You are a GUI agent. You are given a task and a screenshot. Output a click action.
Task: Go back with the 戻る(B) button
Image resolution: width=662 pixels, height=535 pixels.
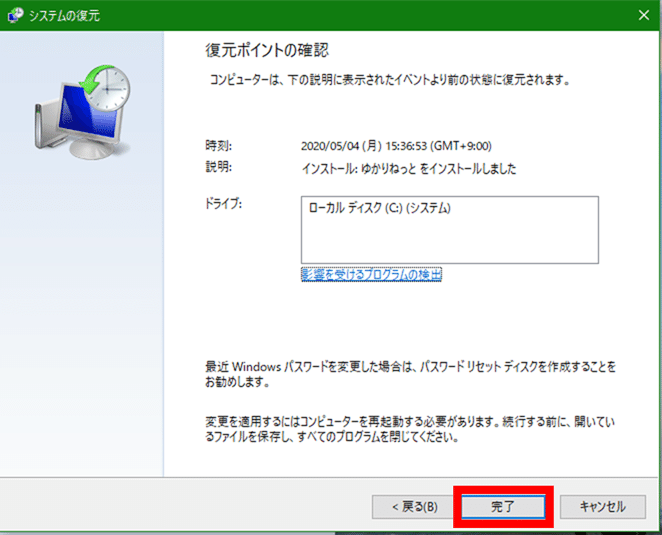[x=415, y=506]
